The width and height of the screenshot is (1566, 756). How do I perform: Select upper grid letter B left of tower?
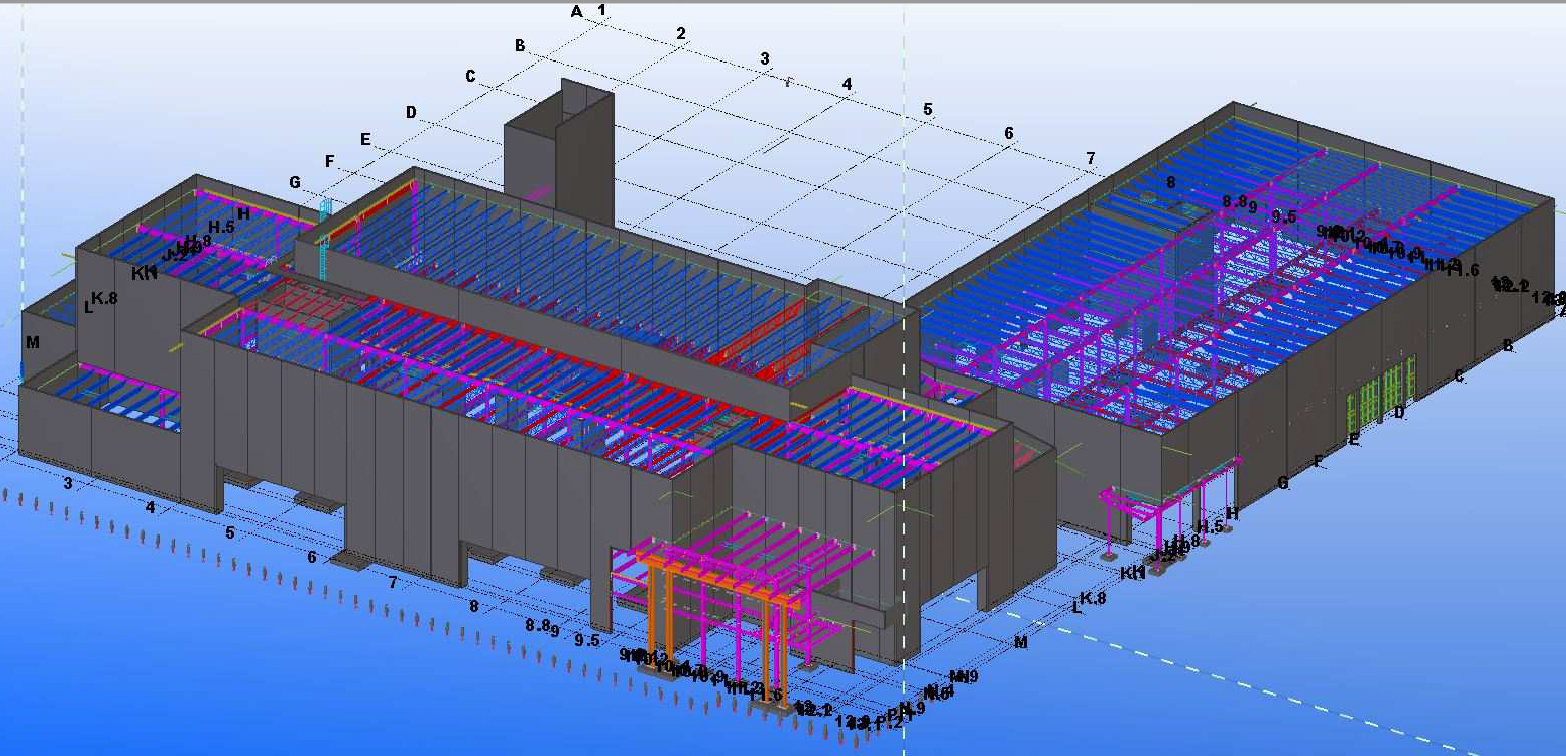click(x=520, y=45)
